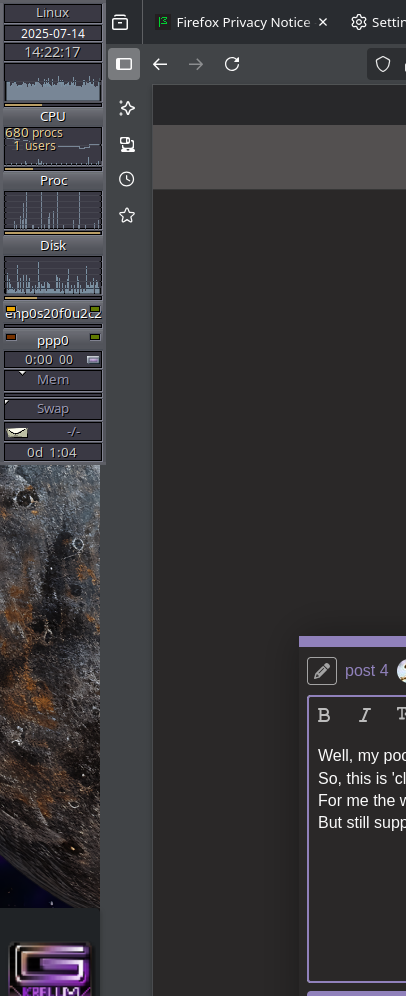Close the Firefox Privacy Notice tab
The image size is (406, 996).
click(x=323, y=22)
